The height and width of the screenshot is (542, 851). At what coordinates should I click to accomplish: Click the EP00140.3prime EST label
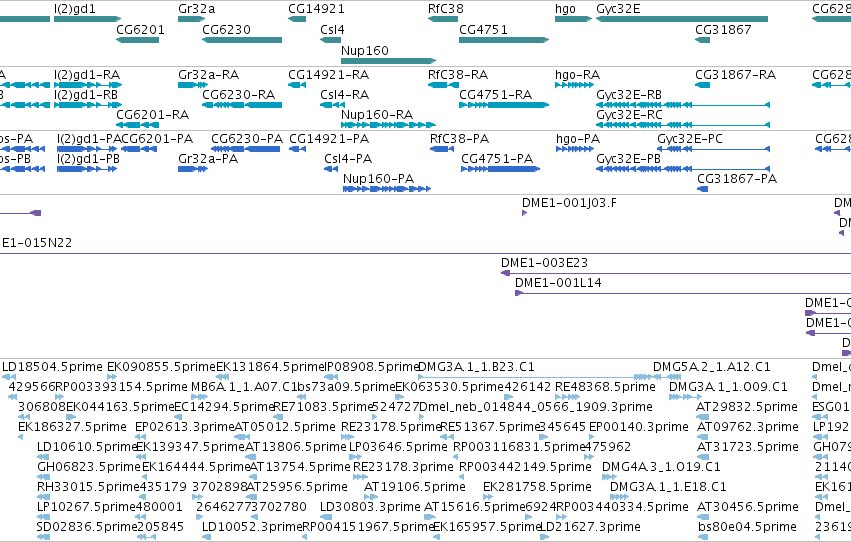[639, 427]
